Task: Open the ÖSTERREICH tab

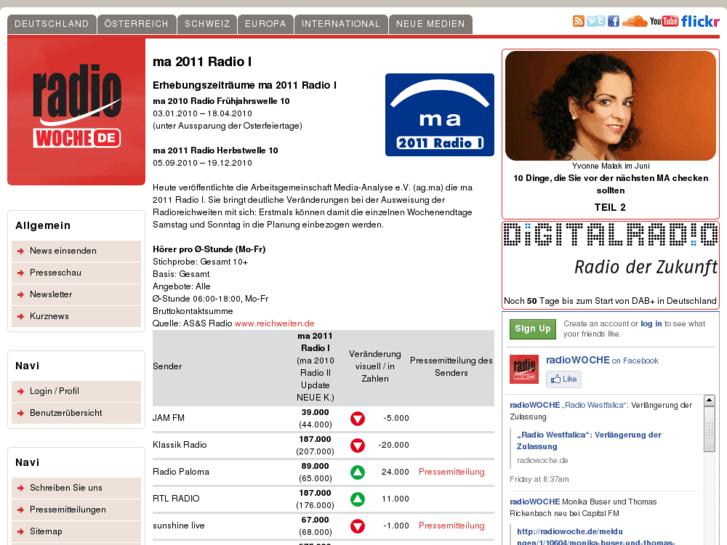Action: coord(136,24)
